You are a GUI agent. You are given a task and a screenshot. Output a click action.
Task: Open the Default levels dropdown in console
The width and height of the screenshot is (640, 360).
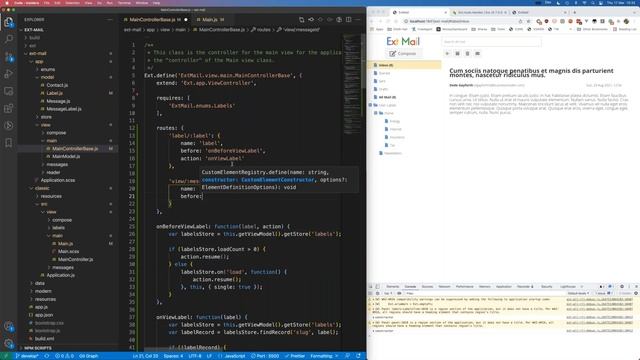(578, 293)
